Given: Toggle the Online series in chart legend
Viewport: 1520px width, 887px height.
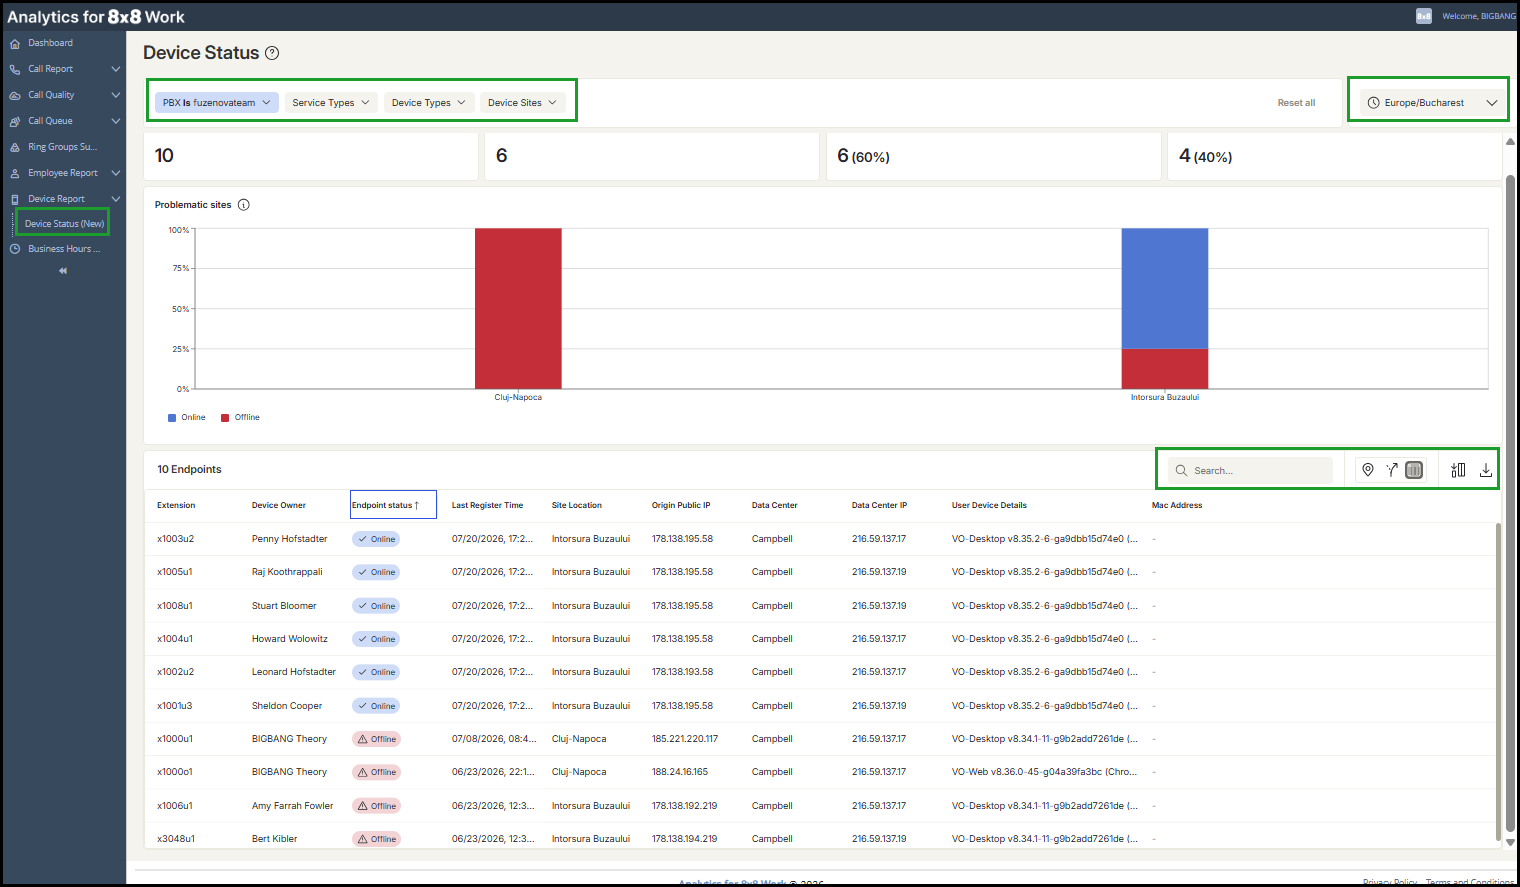Looking at the screenshot, I should coord(187,418).
